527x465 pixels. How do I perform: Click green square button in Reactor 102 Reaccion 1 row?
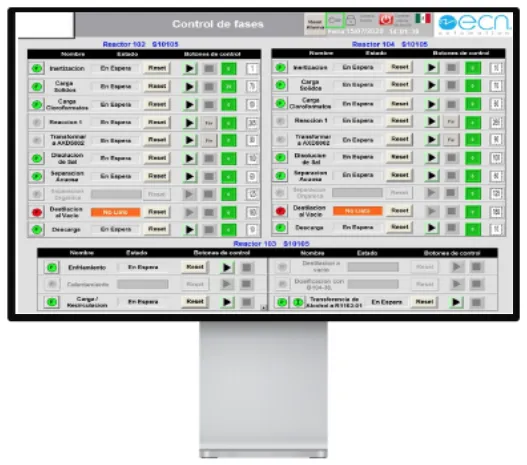(x=229, y=123)
